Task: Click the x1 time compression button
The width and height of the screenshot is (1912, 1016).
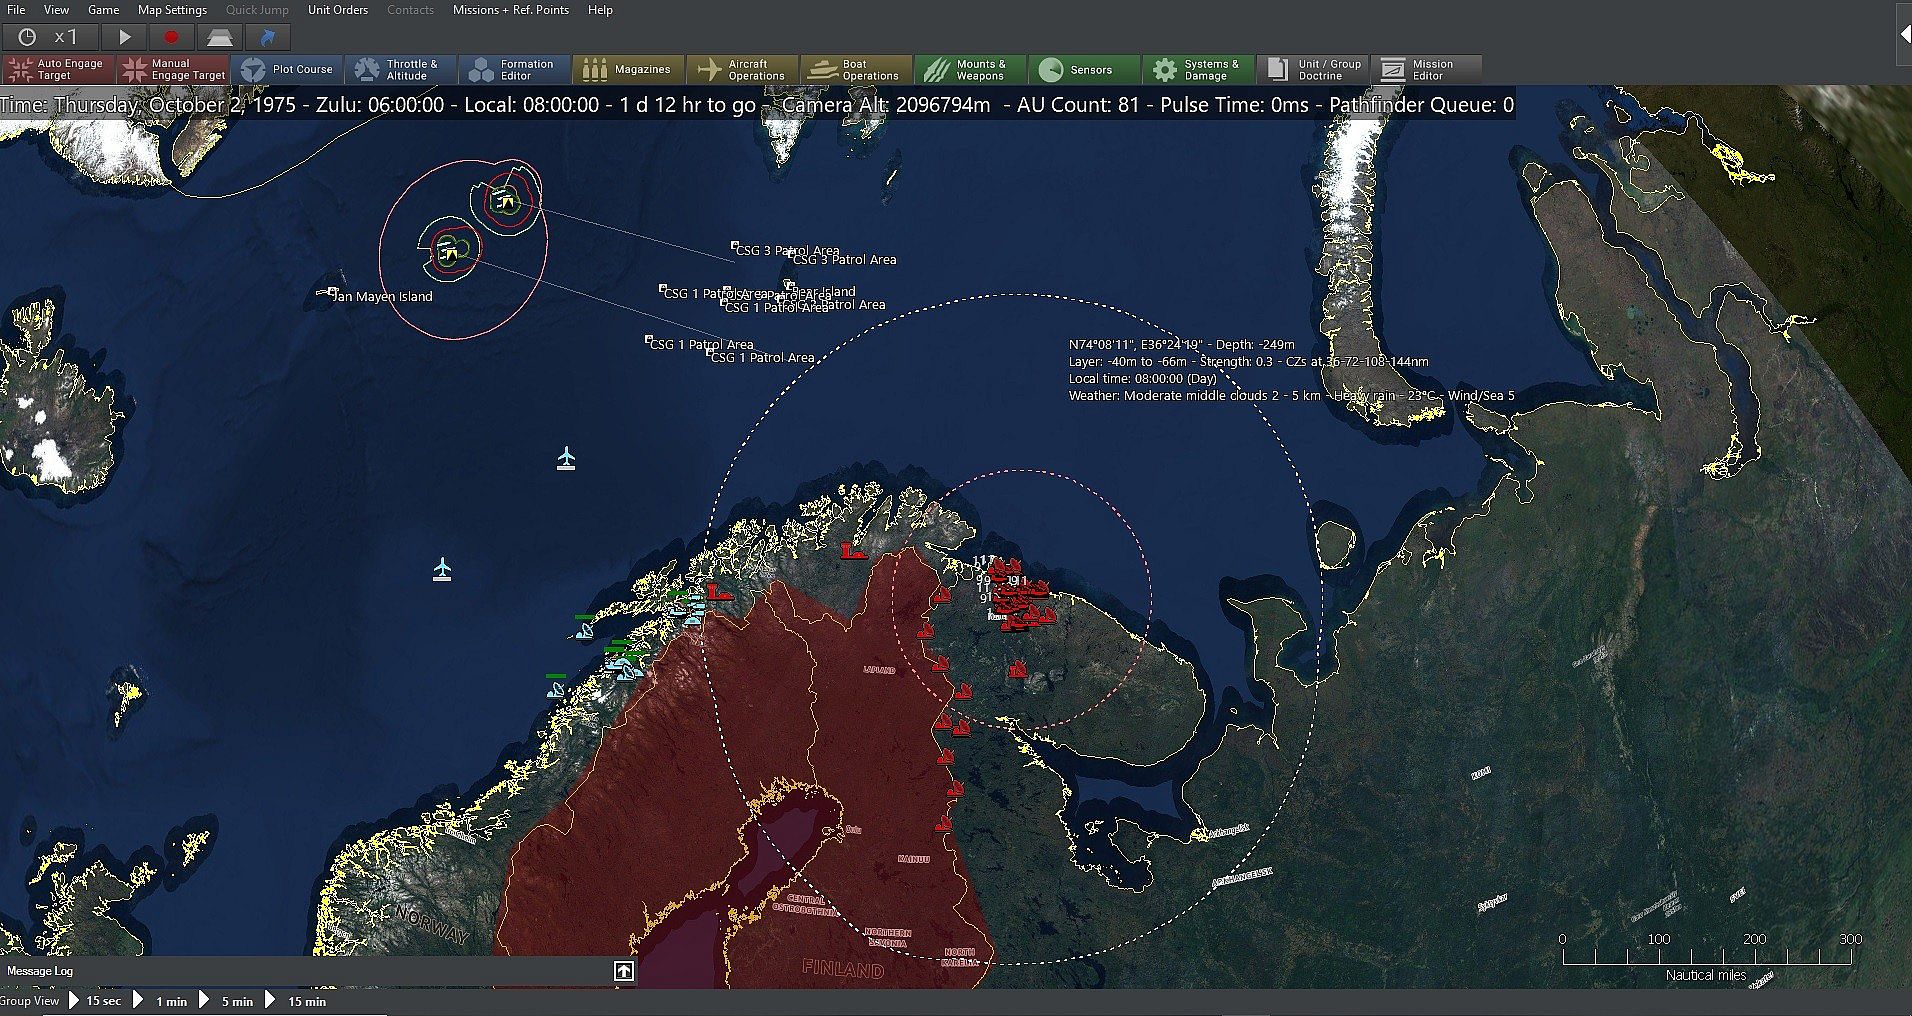Action: [51, 37]
